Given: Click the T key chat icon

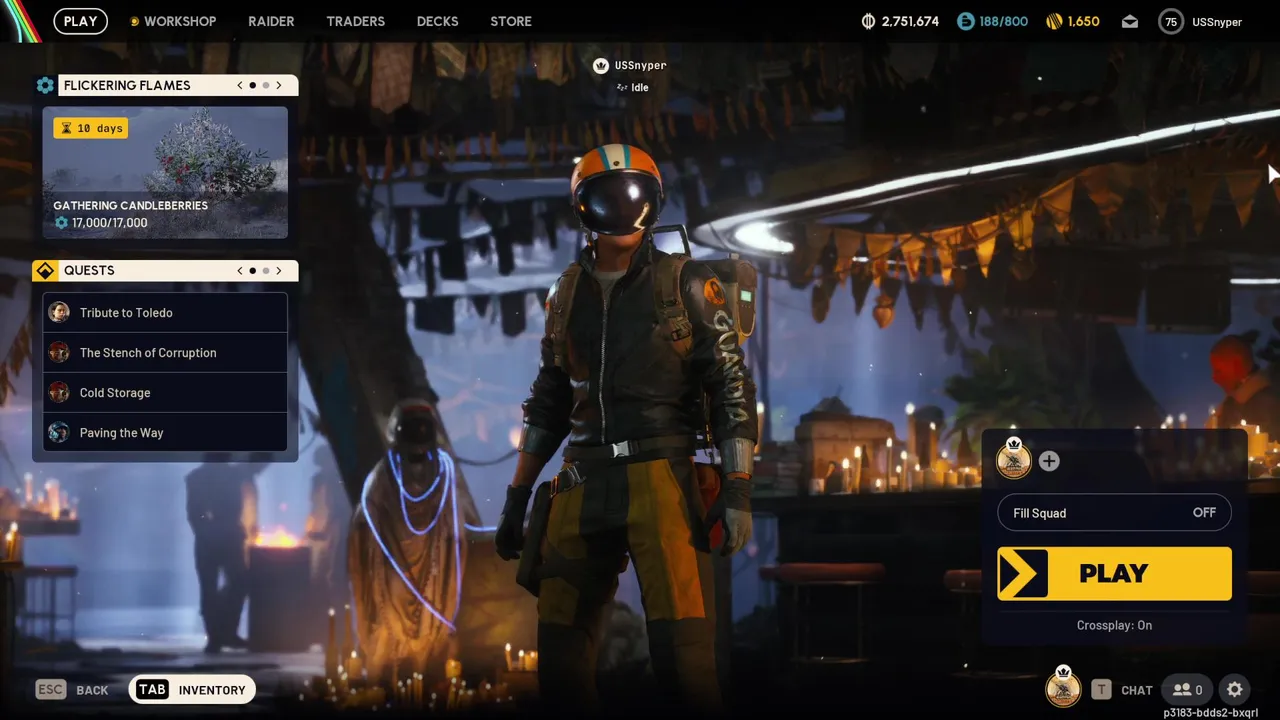Looking at the screenshot, I should pyautogui.click(x=1101, y=689).
